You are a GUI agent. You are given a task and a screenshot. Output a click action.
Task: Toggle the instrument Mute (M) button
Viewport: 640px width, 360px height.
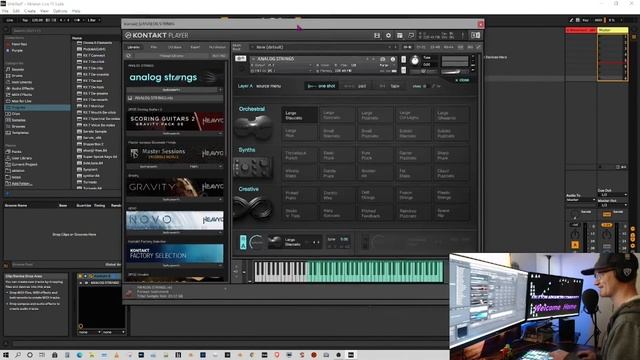pyautogui.click(x=404, y=70)
